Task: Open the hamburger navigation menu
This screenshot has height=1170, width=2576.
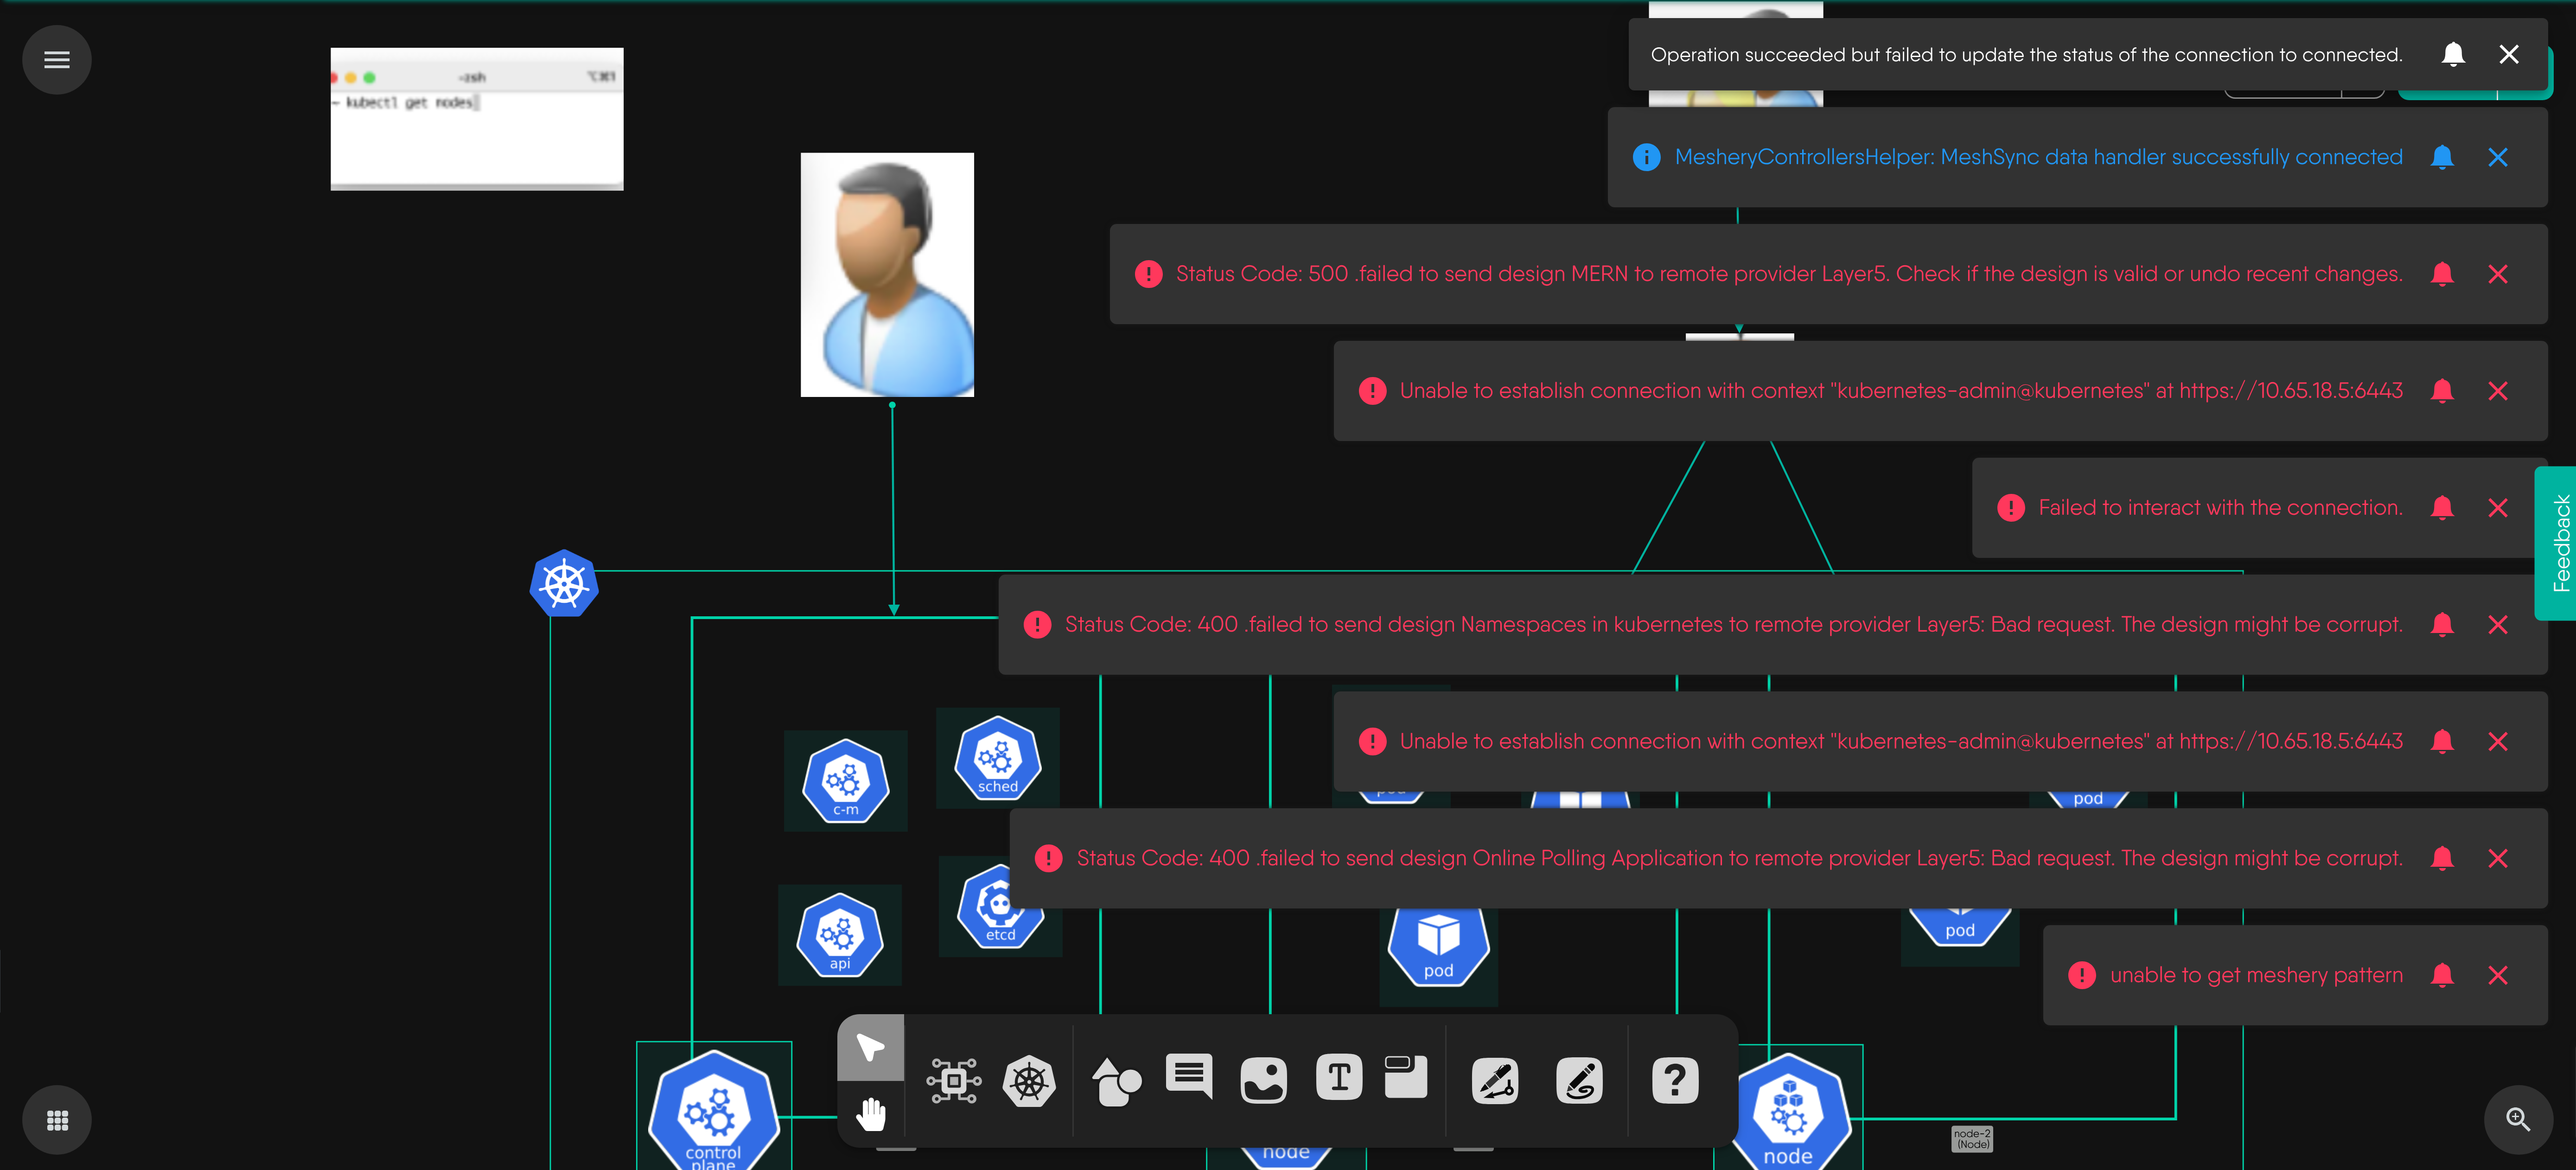Action: [57, 60]
